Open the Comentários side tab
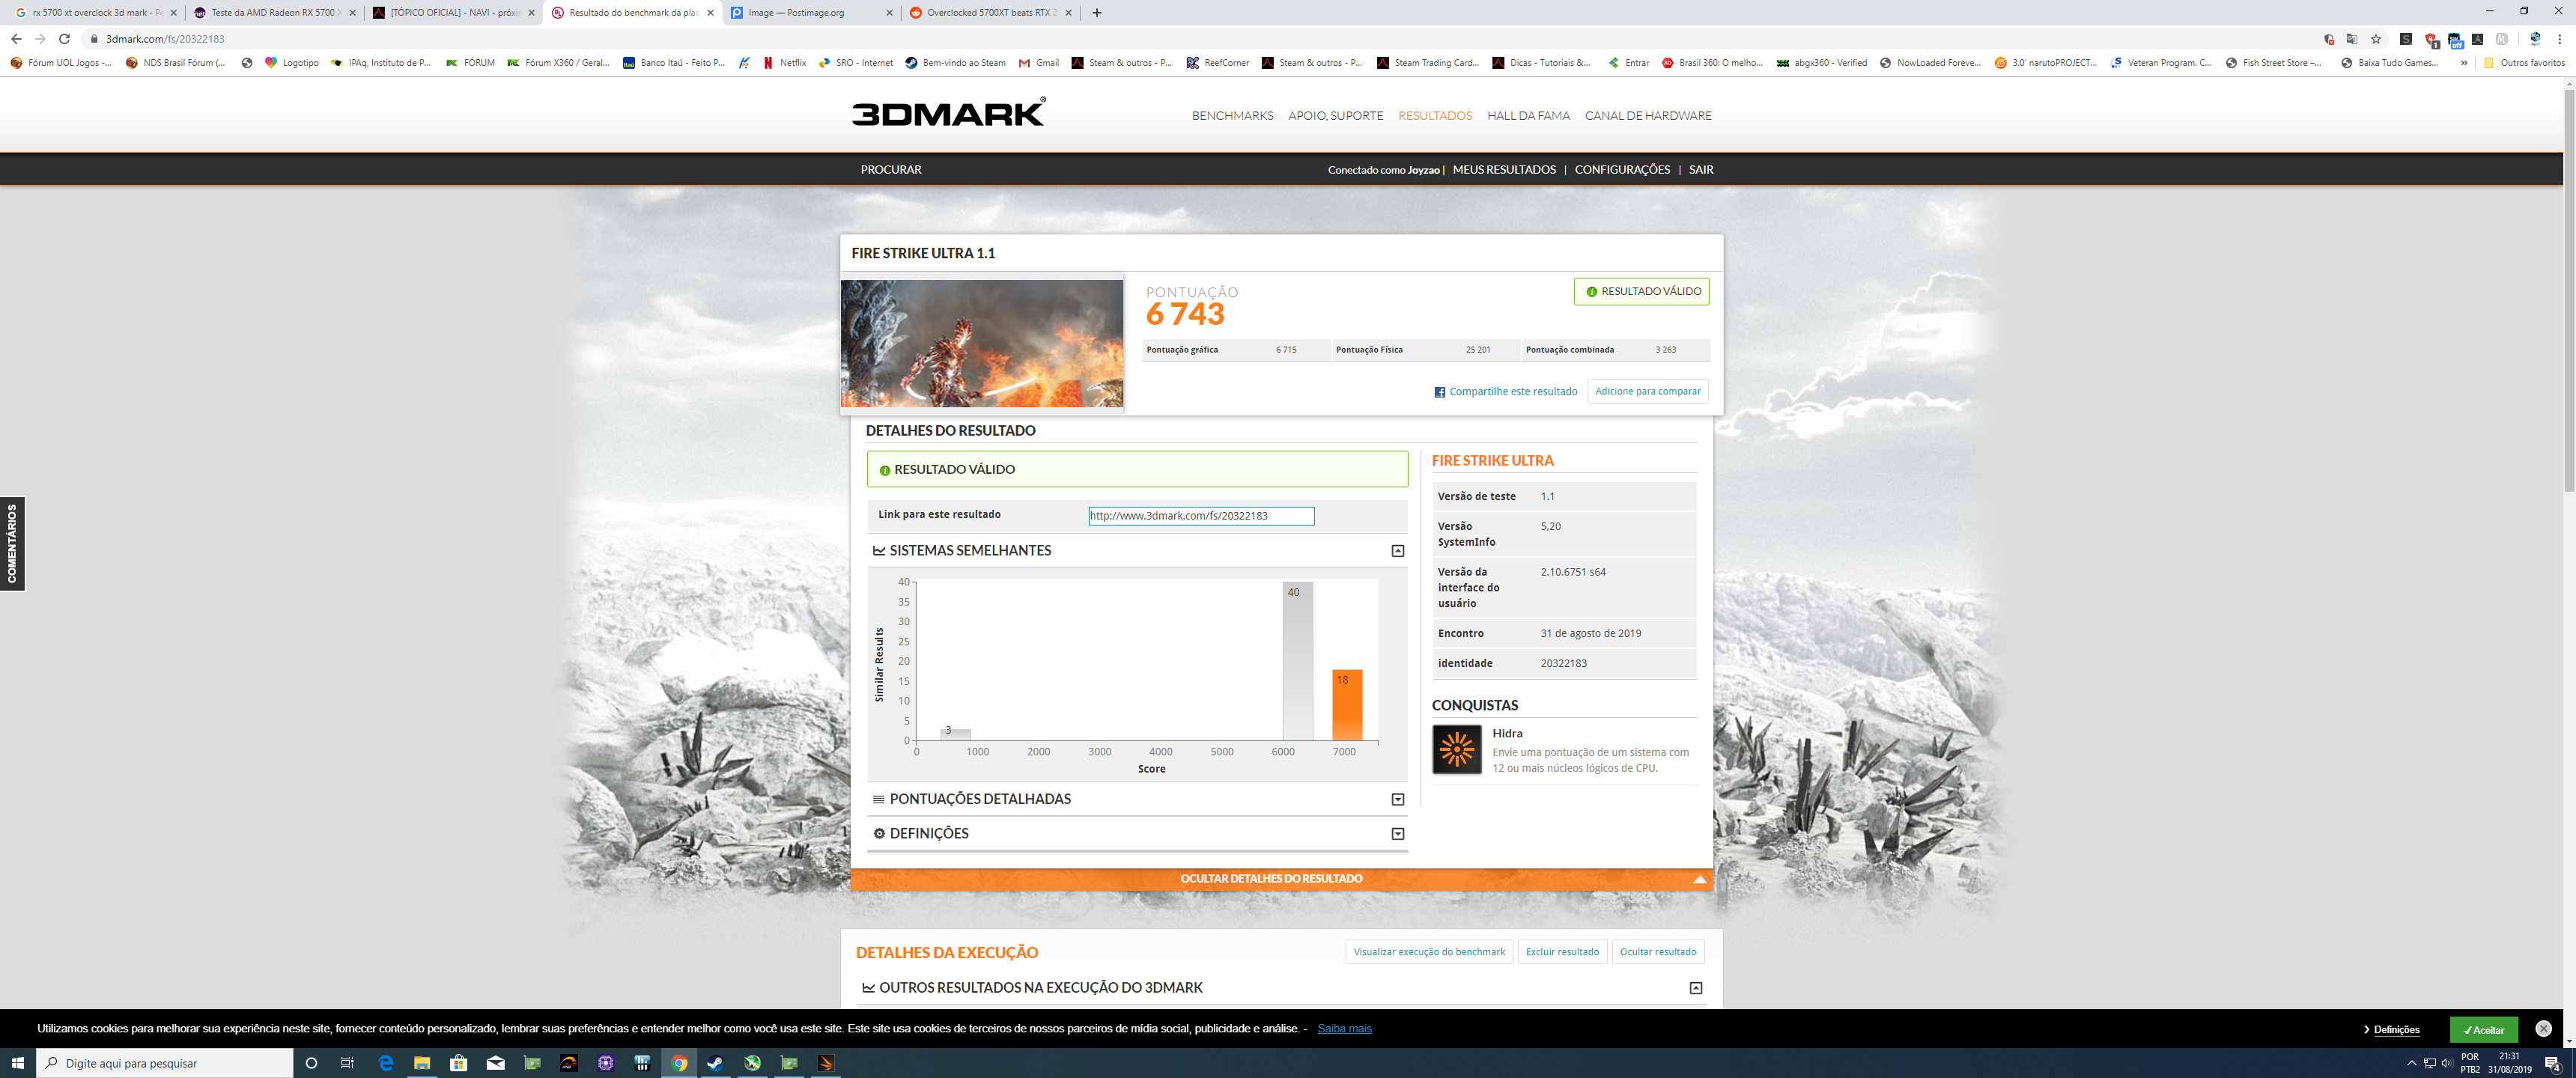This screenshot has height=1078, width=2576. pyautogui.click(x=12, y=544)
